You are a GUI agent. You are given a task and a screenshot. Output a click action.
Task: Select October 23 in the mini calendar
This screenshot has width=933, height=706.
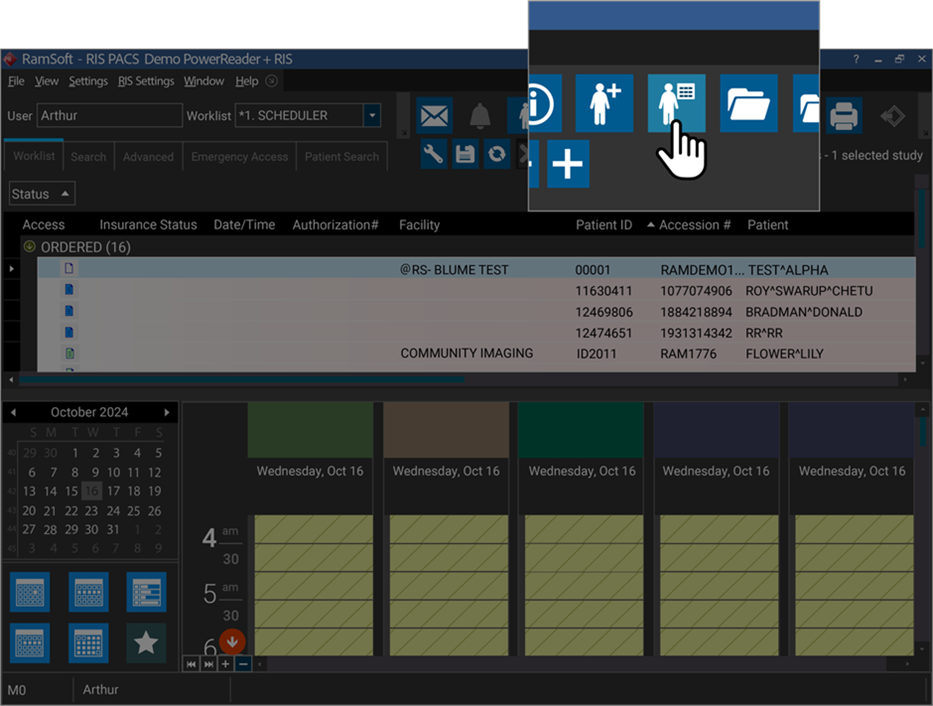point(91,510)
